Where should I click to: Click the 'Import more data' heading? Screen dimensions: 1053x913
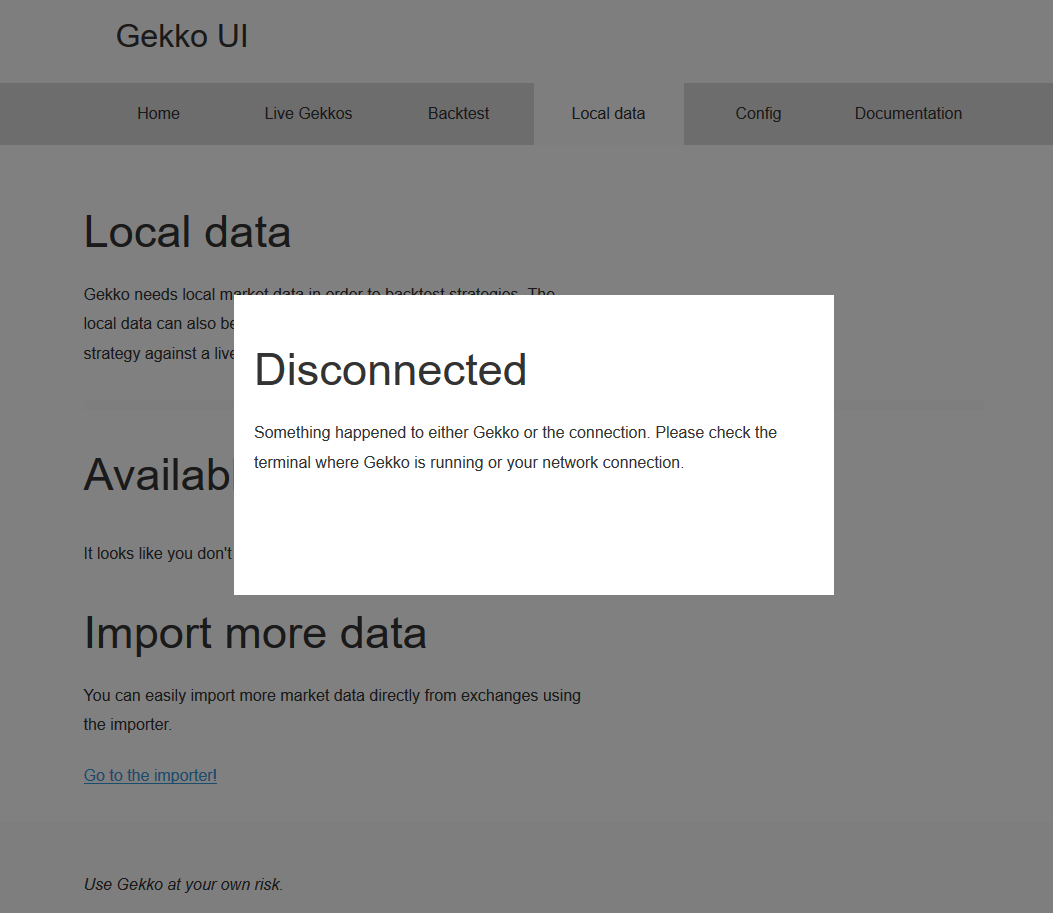(x=255, y=633)
